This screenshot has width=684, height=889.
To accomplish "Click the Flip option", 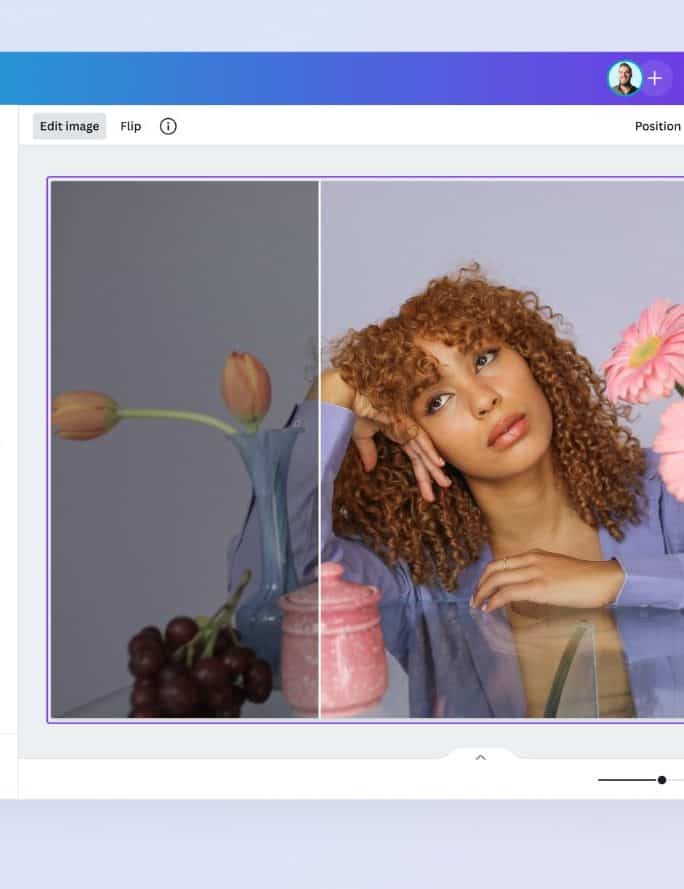I will [130, 126].
